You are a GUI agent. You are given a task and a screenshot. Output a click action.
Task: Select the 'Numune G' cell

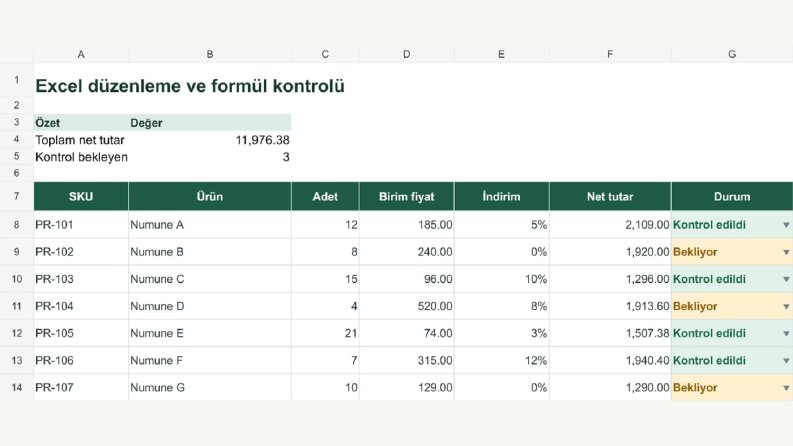pos(210,388)
